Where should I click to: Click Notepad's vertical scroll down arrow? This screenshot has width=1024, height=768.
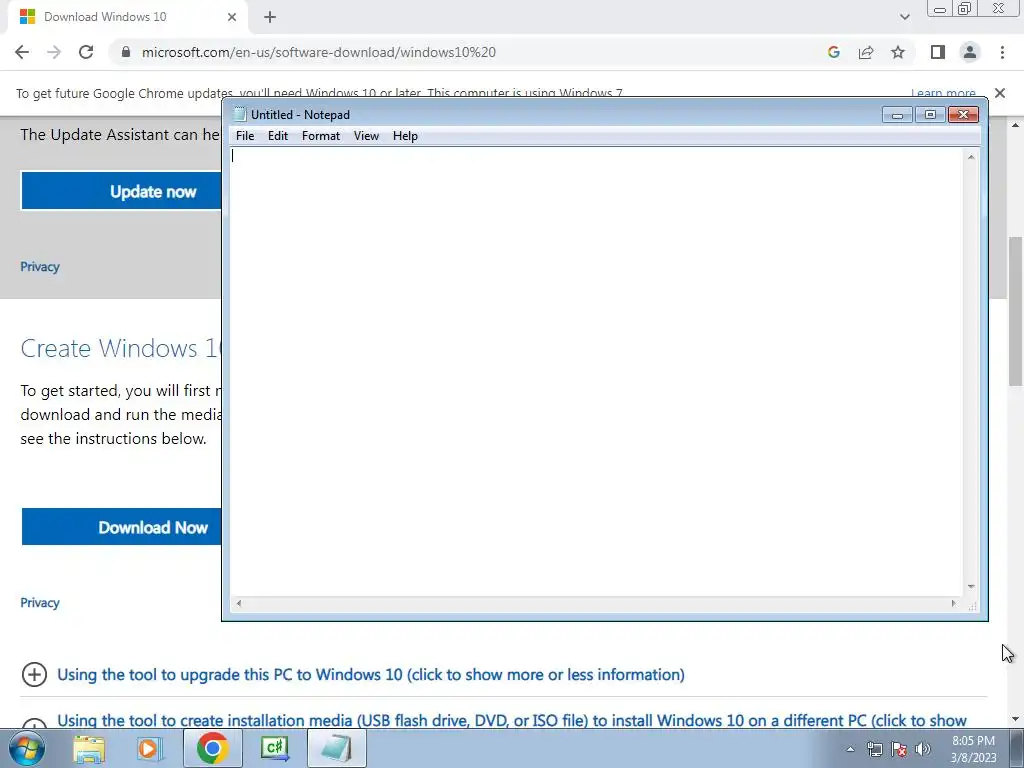[x=971, y=587]
